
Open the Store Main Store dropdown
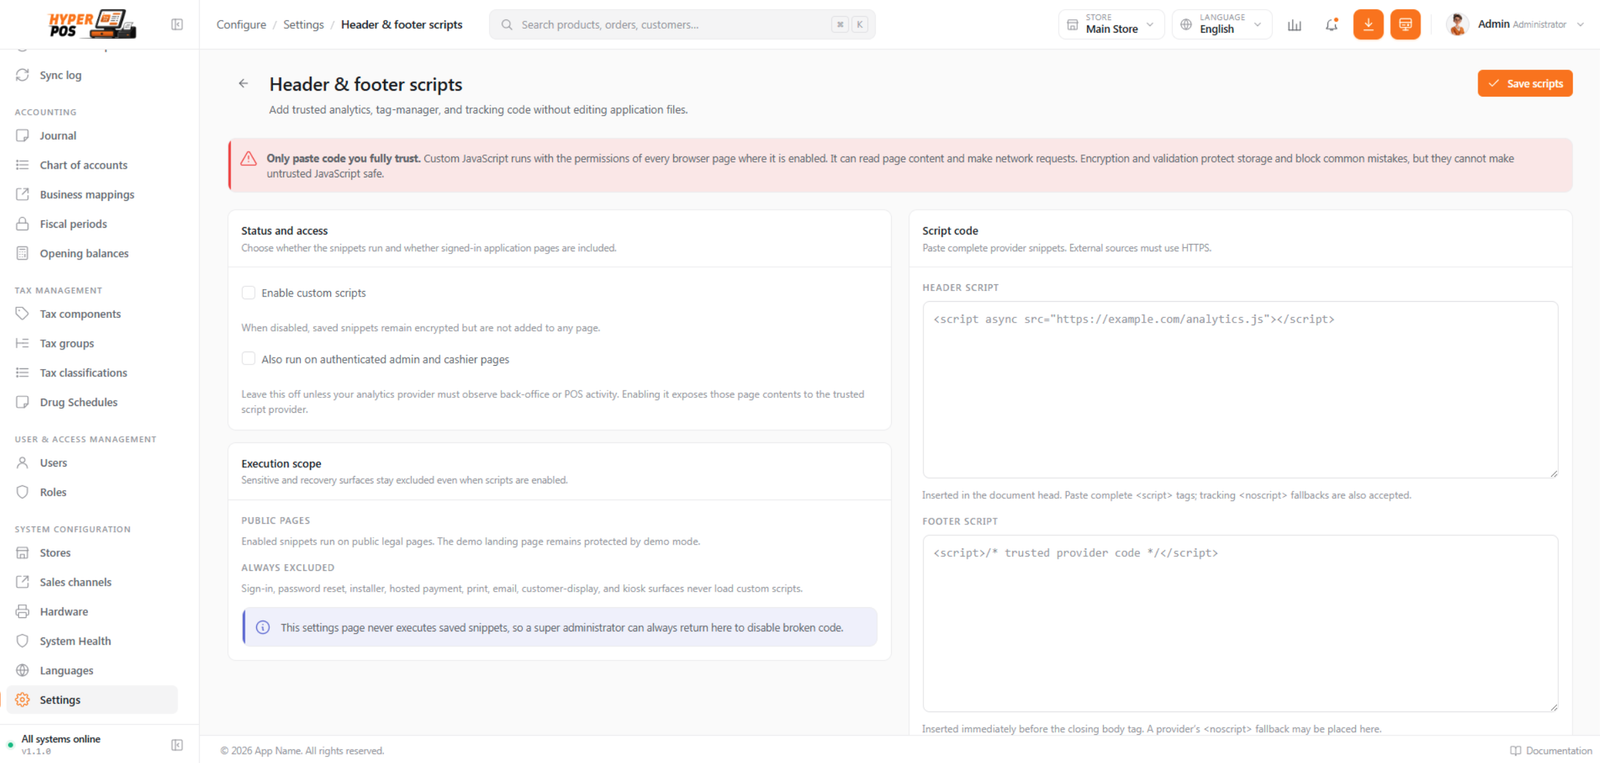pos(1111,24)
